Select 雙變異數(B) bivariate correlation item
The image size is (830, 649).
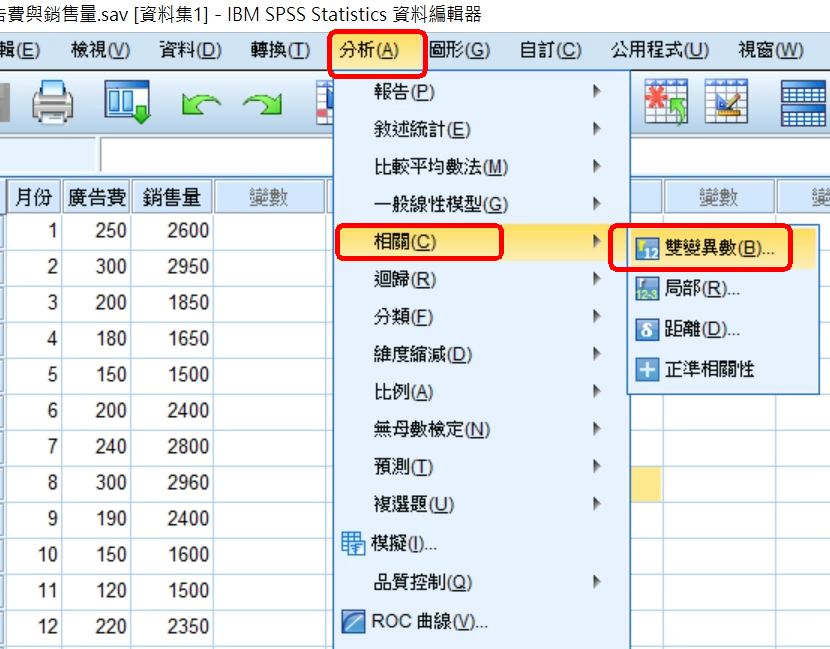click(704, 249)
